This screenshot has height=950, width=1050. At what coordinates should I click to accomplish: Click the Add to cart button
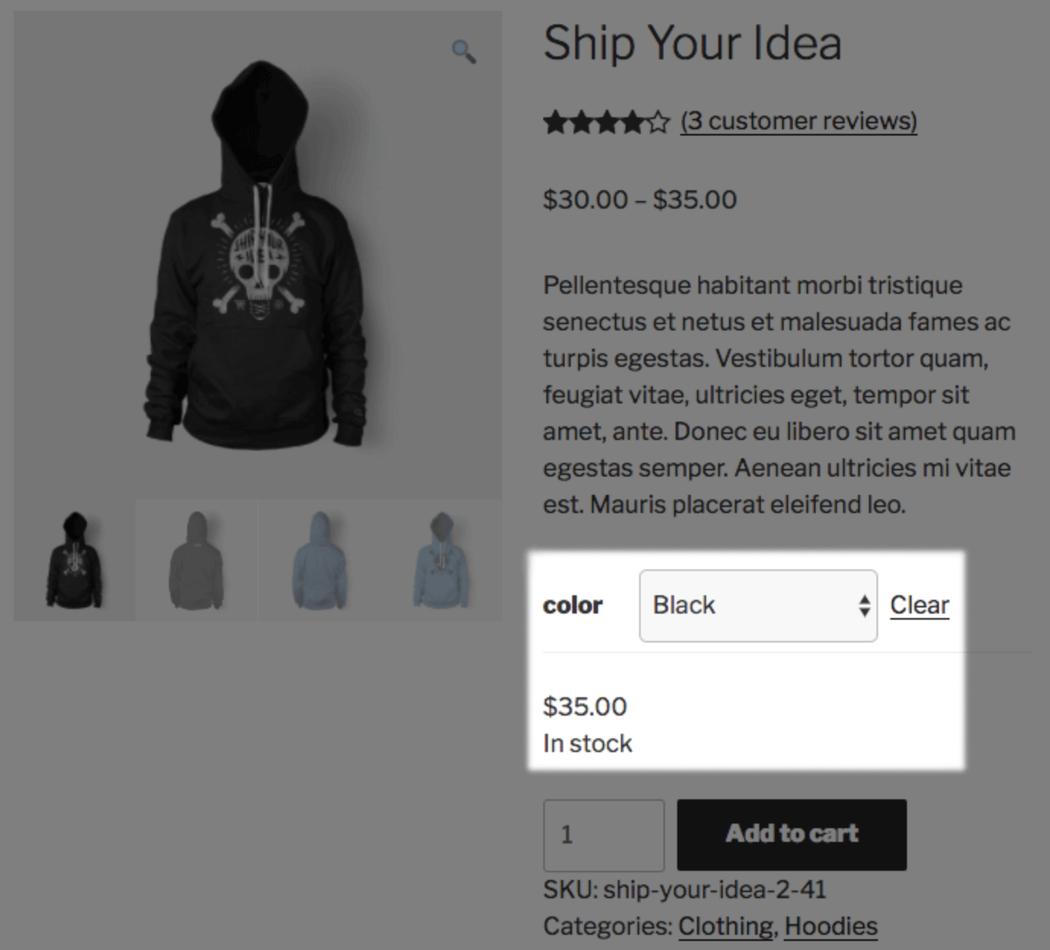pos(791,834)
